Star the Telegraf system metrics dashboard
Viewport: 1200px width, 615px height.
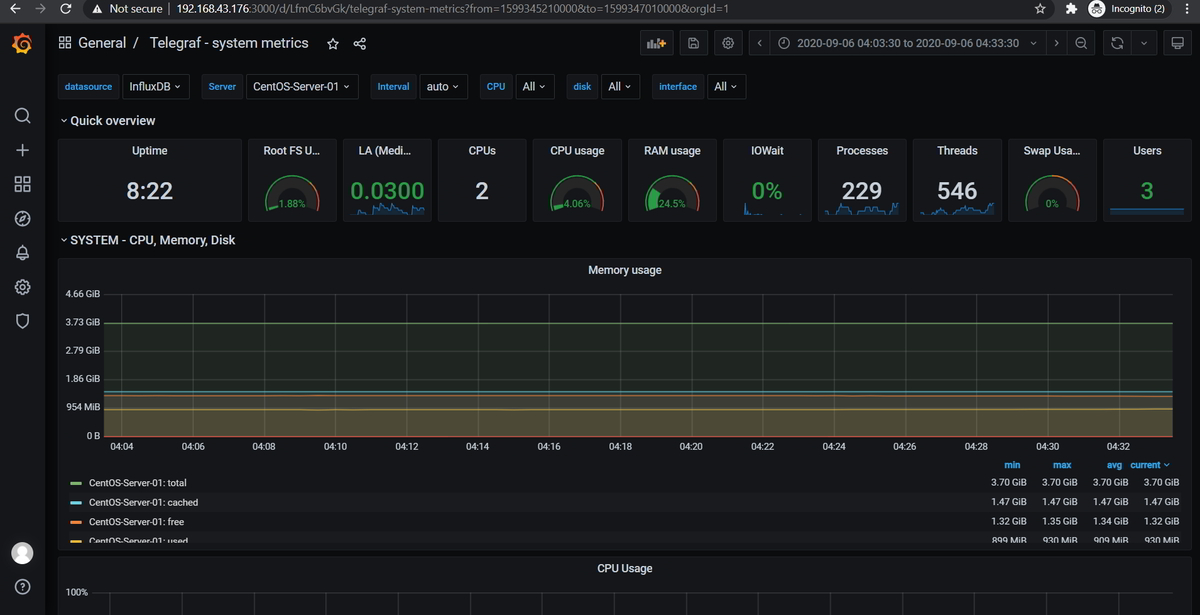click(x=333, y=43)
